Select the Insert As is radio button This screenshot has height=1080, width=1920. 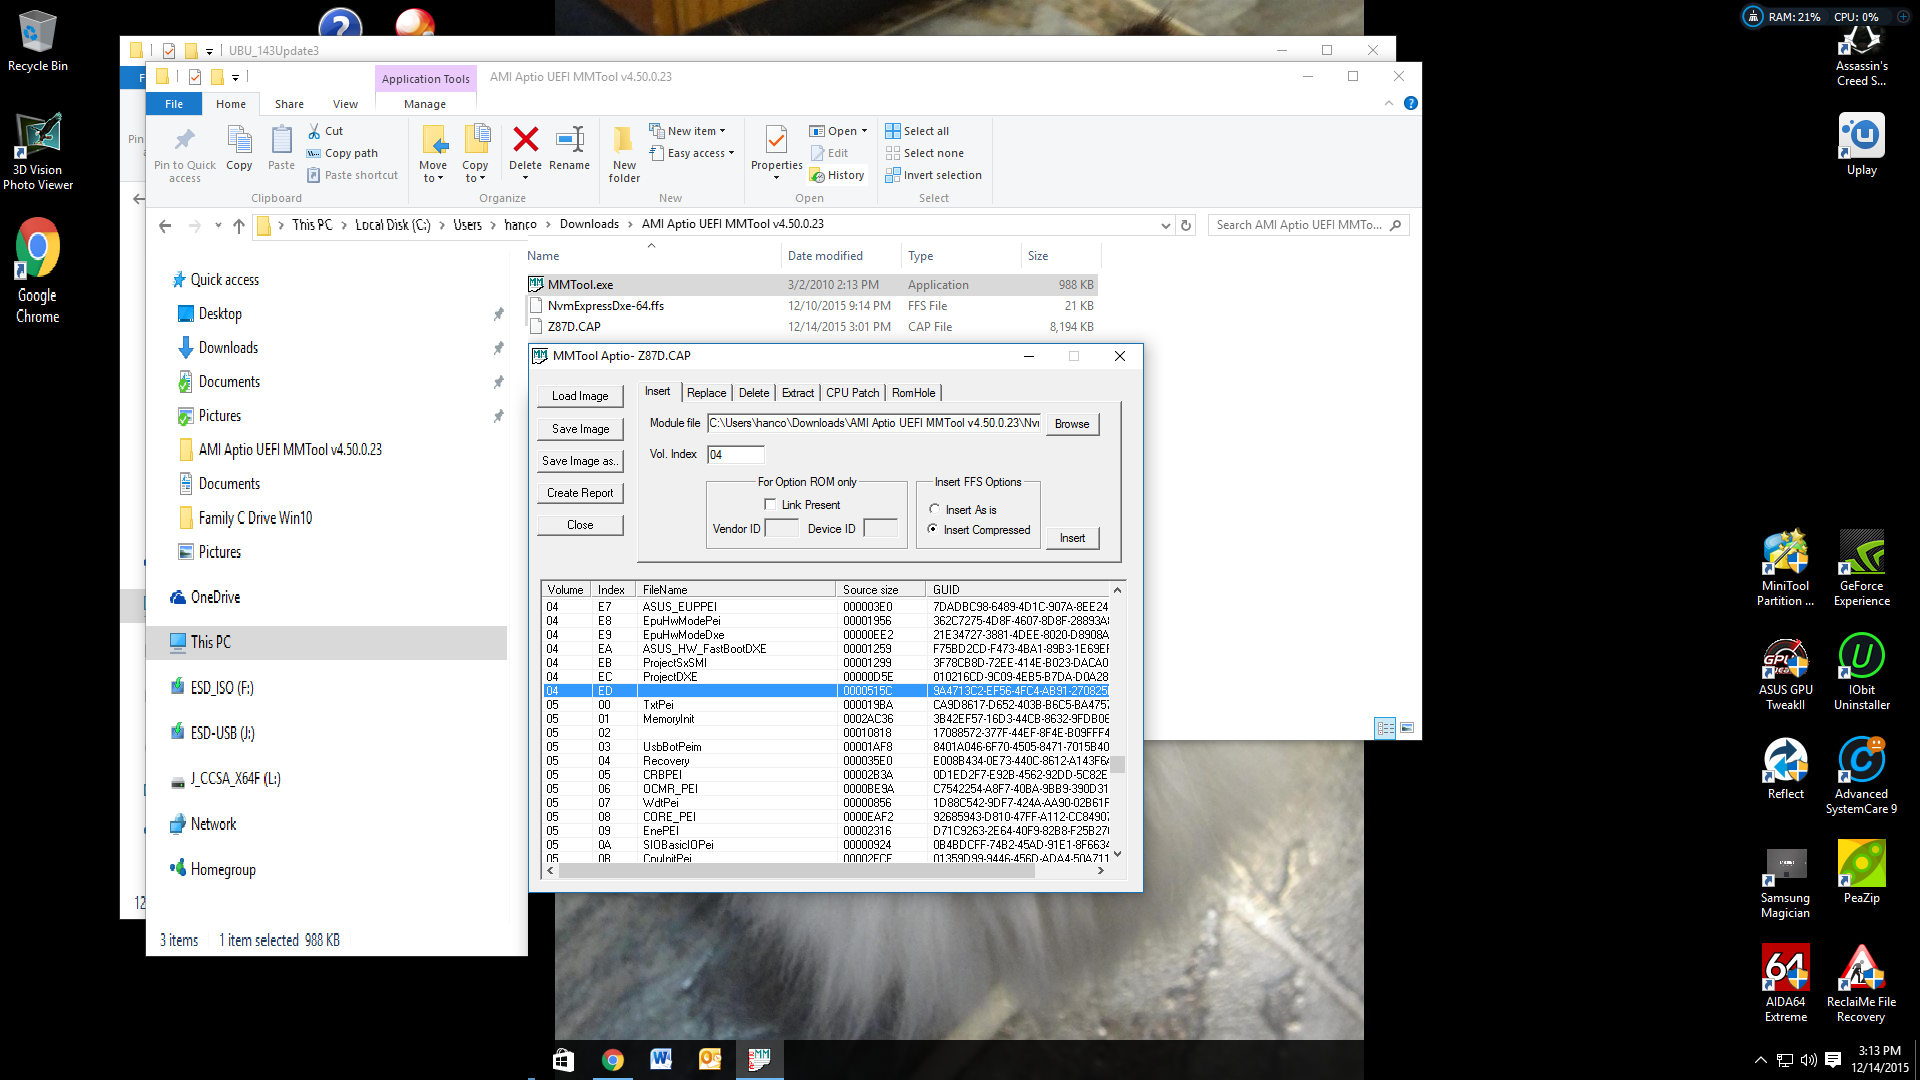[x=934, y=509]
